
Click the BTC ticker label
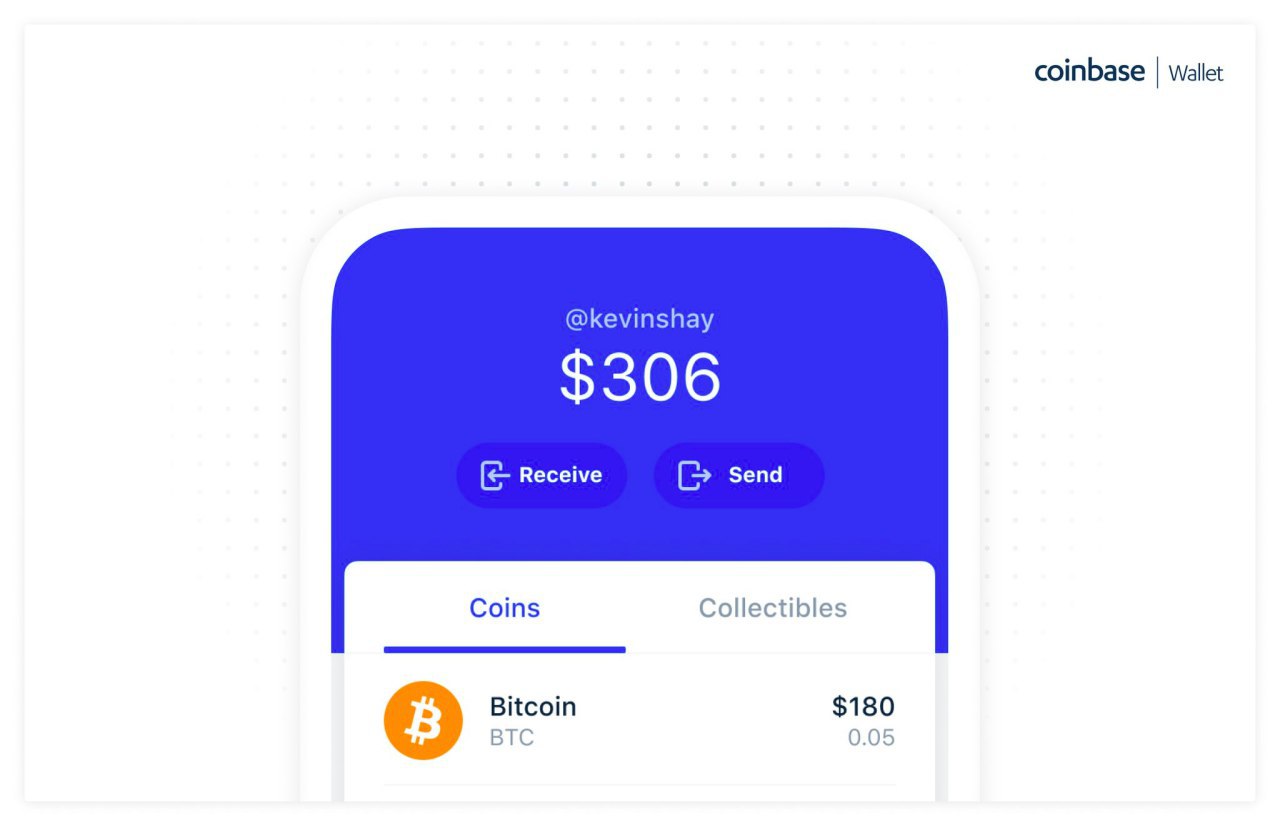(512, 738)
